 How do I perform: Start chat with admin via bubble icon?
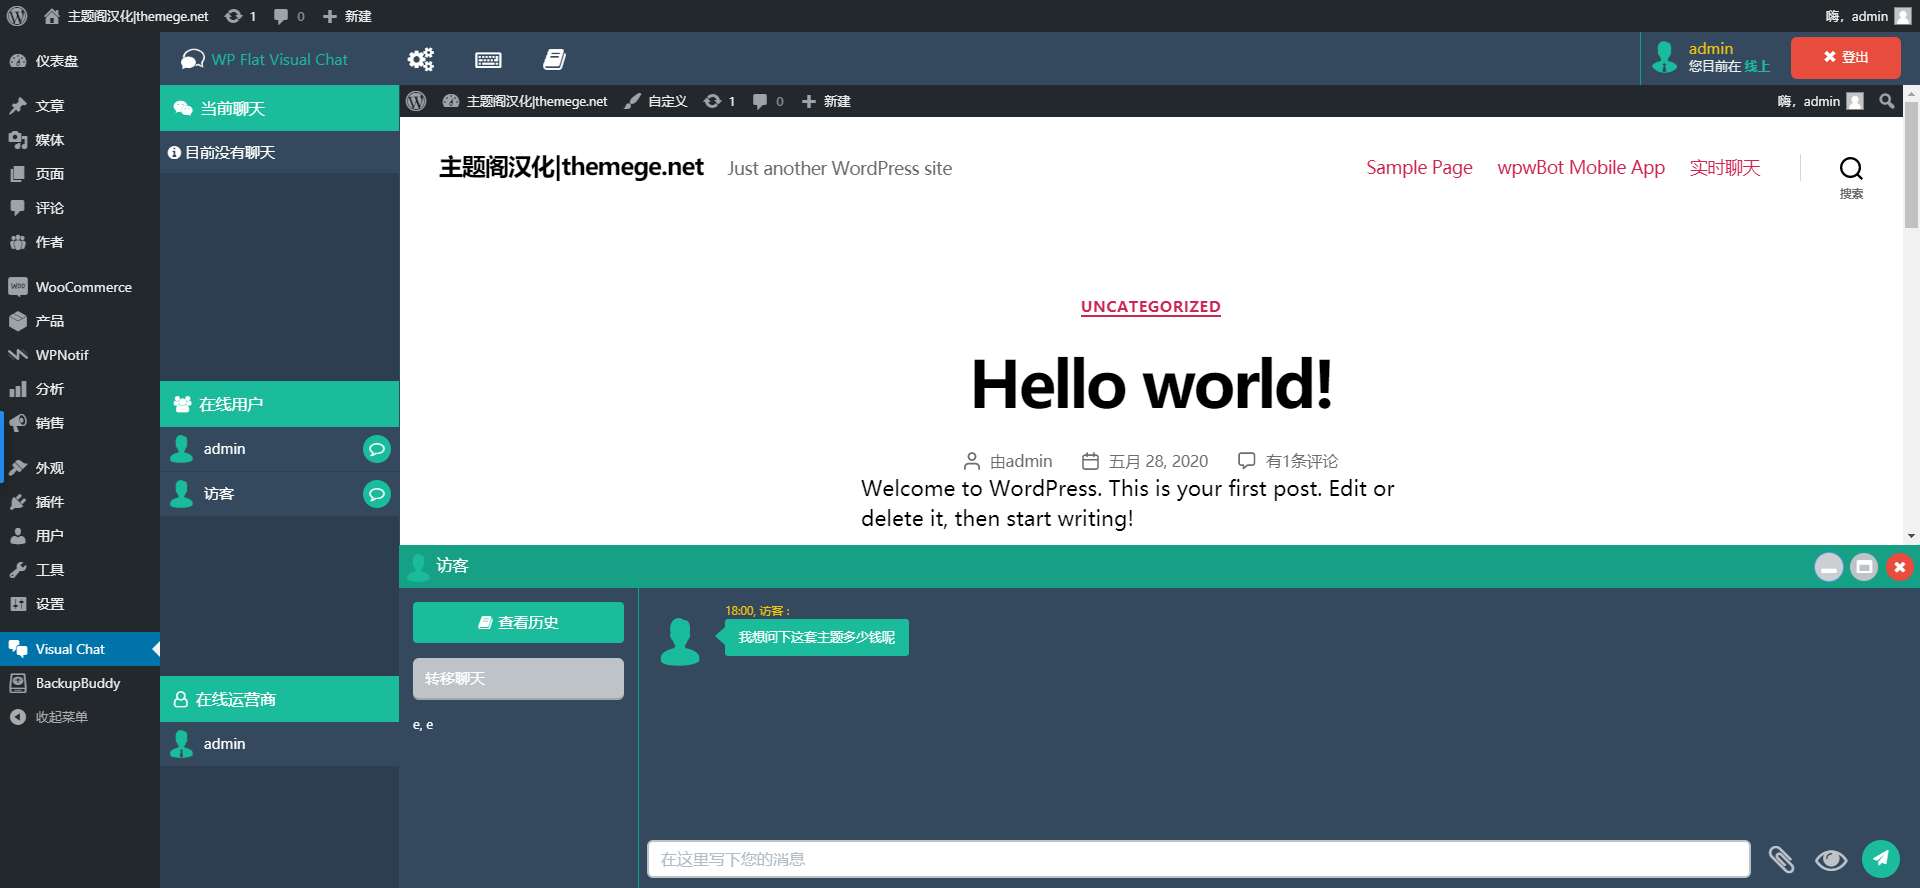[376, 449]
